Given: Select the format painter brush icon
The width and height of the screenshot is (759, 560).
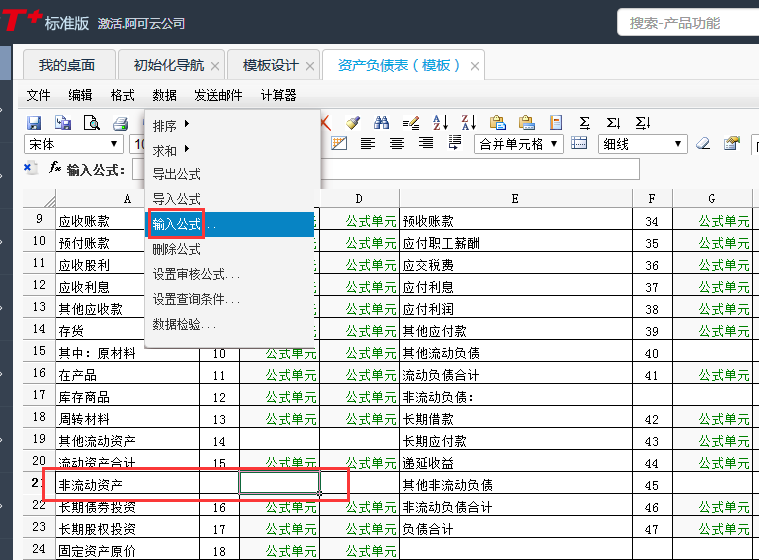Looking at the screenshot, I should (352, 123).
